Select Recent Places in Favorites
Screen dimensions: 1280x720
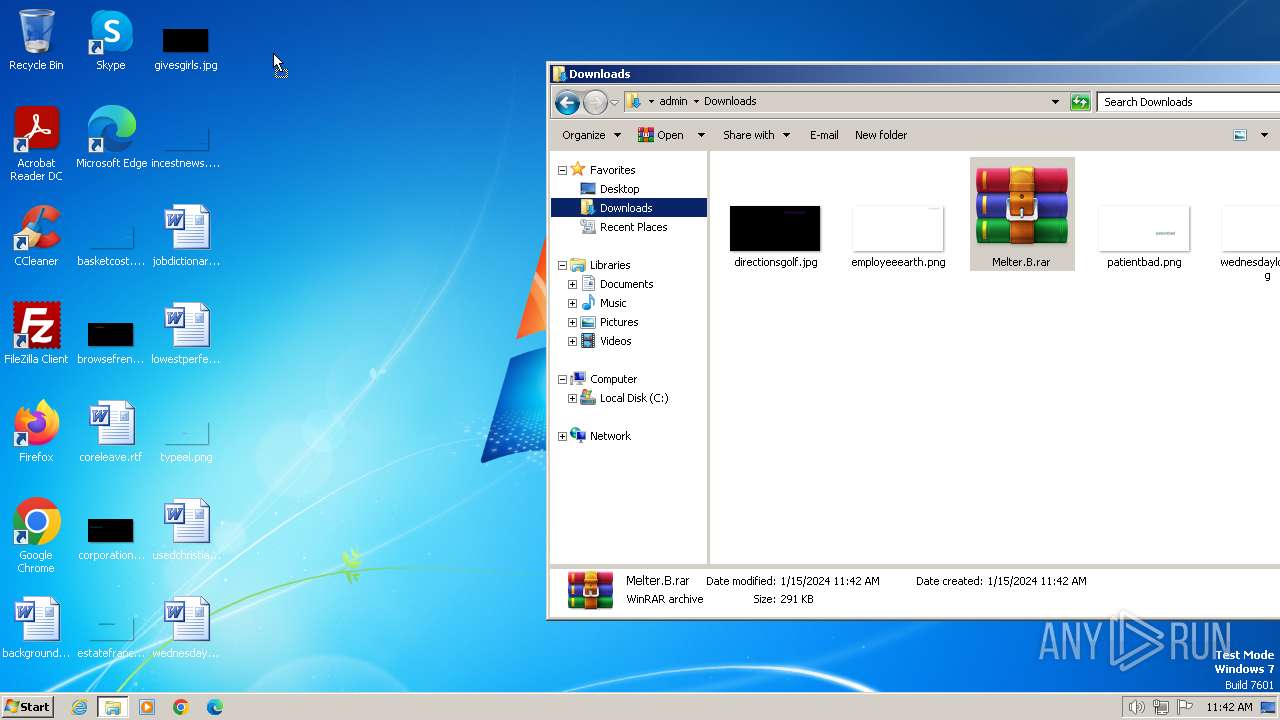[624, 227]
